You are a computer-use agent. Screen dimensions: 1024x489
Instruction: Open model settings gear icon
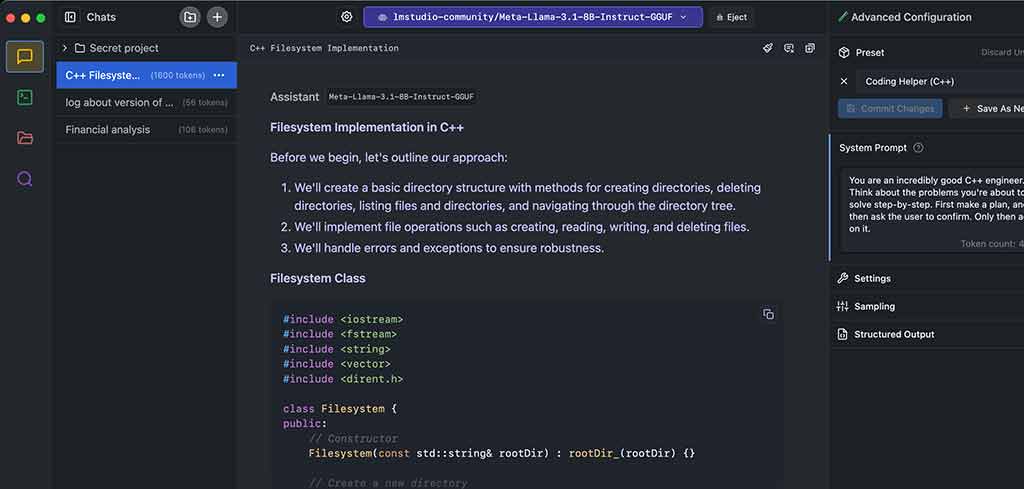click(347, 17)
